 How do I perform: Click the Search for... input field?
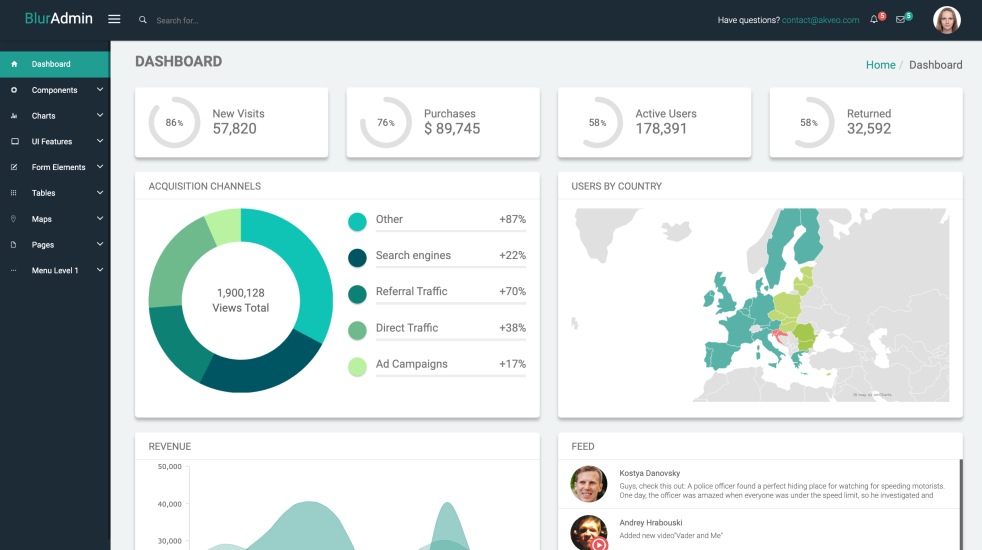(220, 20)
